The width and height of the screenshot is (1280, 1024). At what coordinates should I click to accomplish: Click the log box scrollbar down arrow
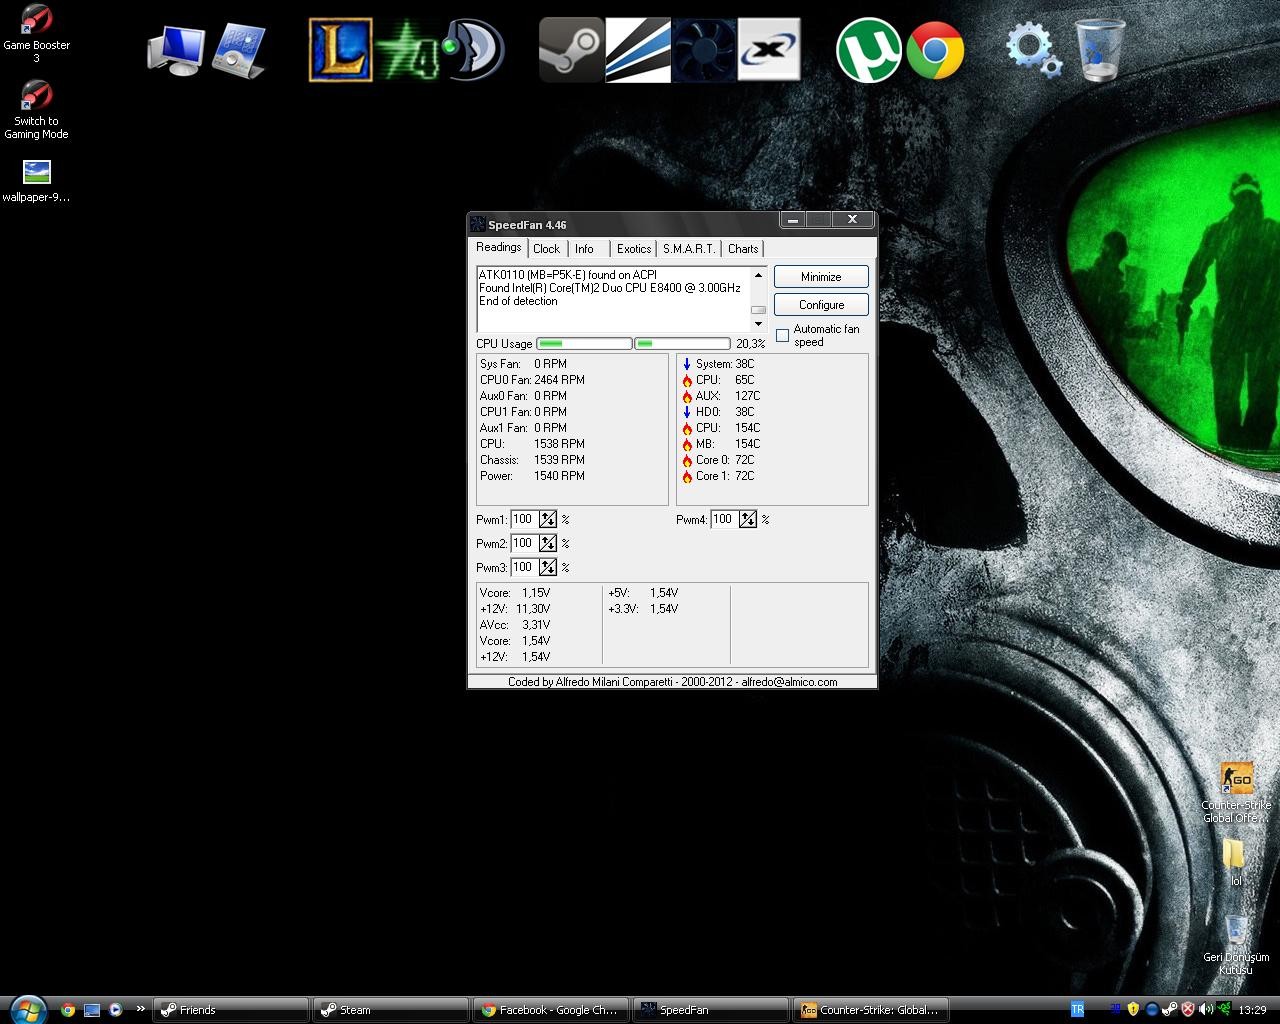[x=758, y=324]
